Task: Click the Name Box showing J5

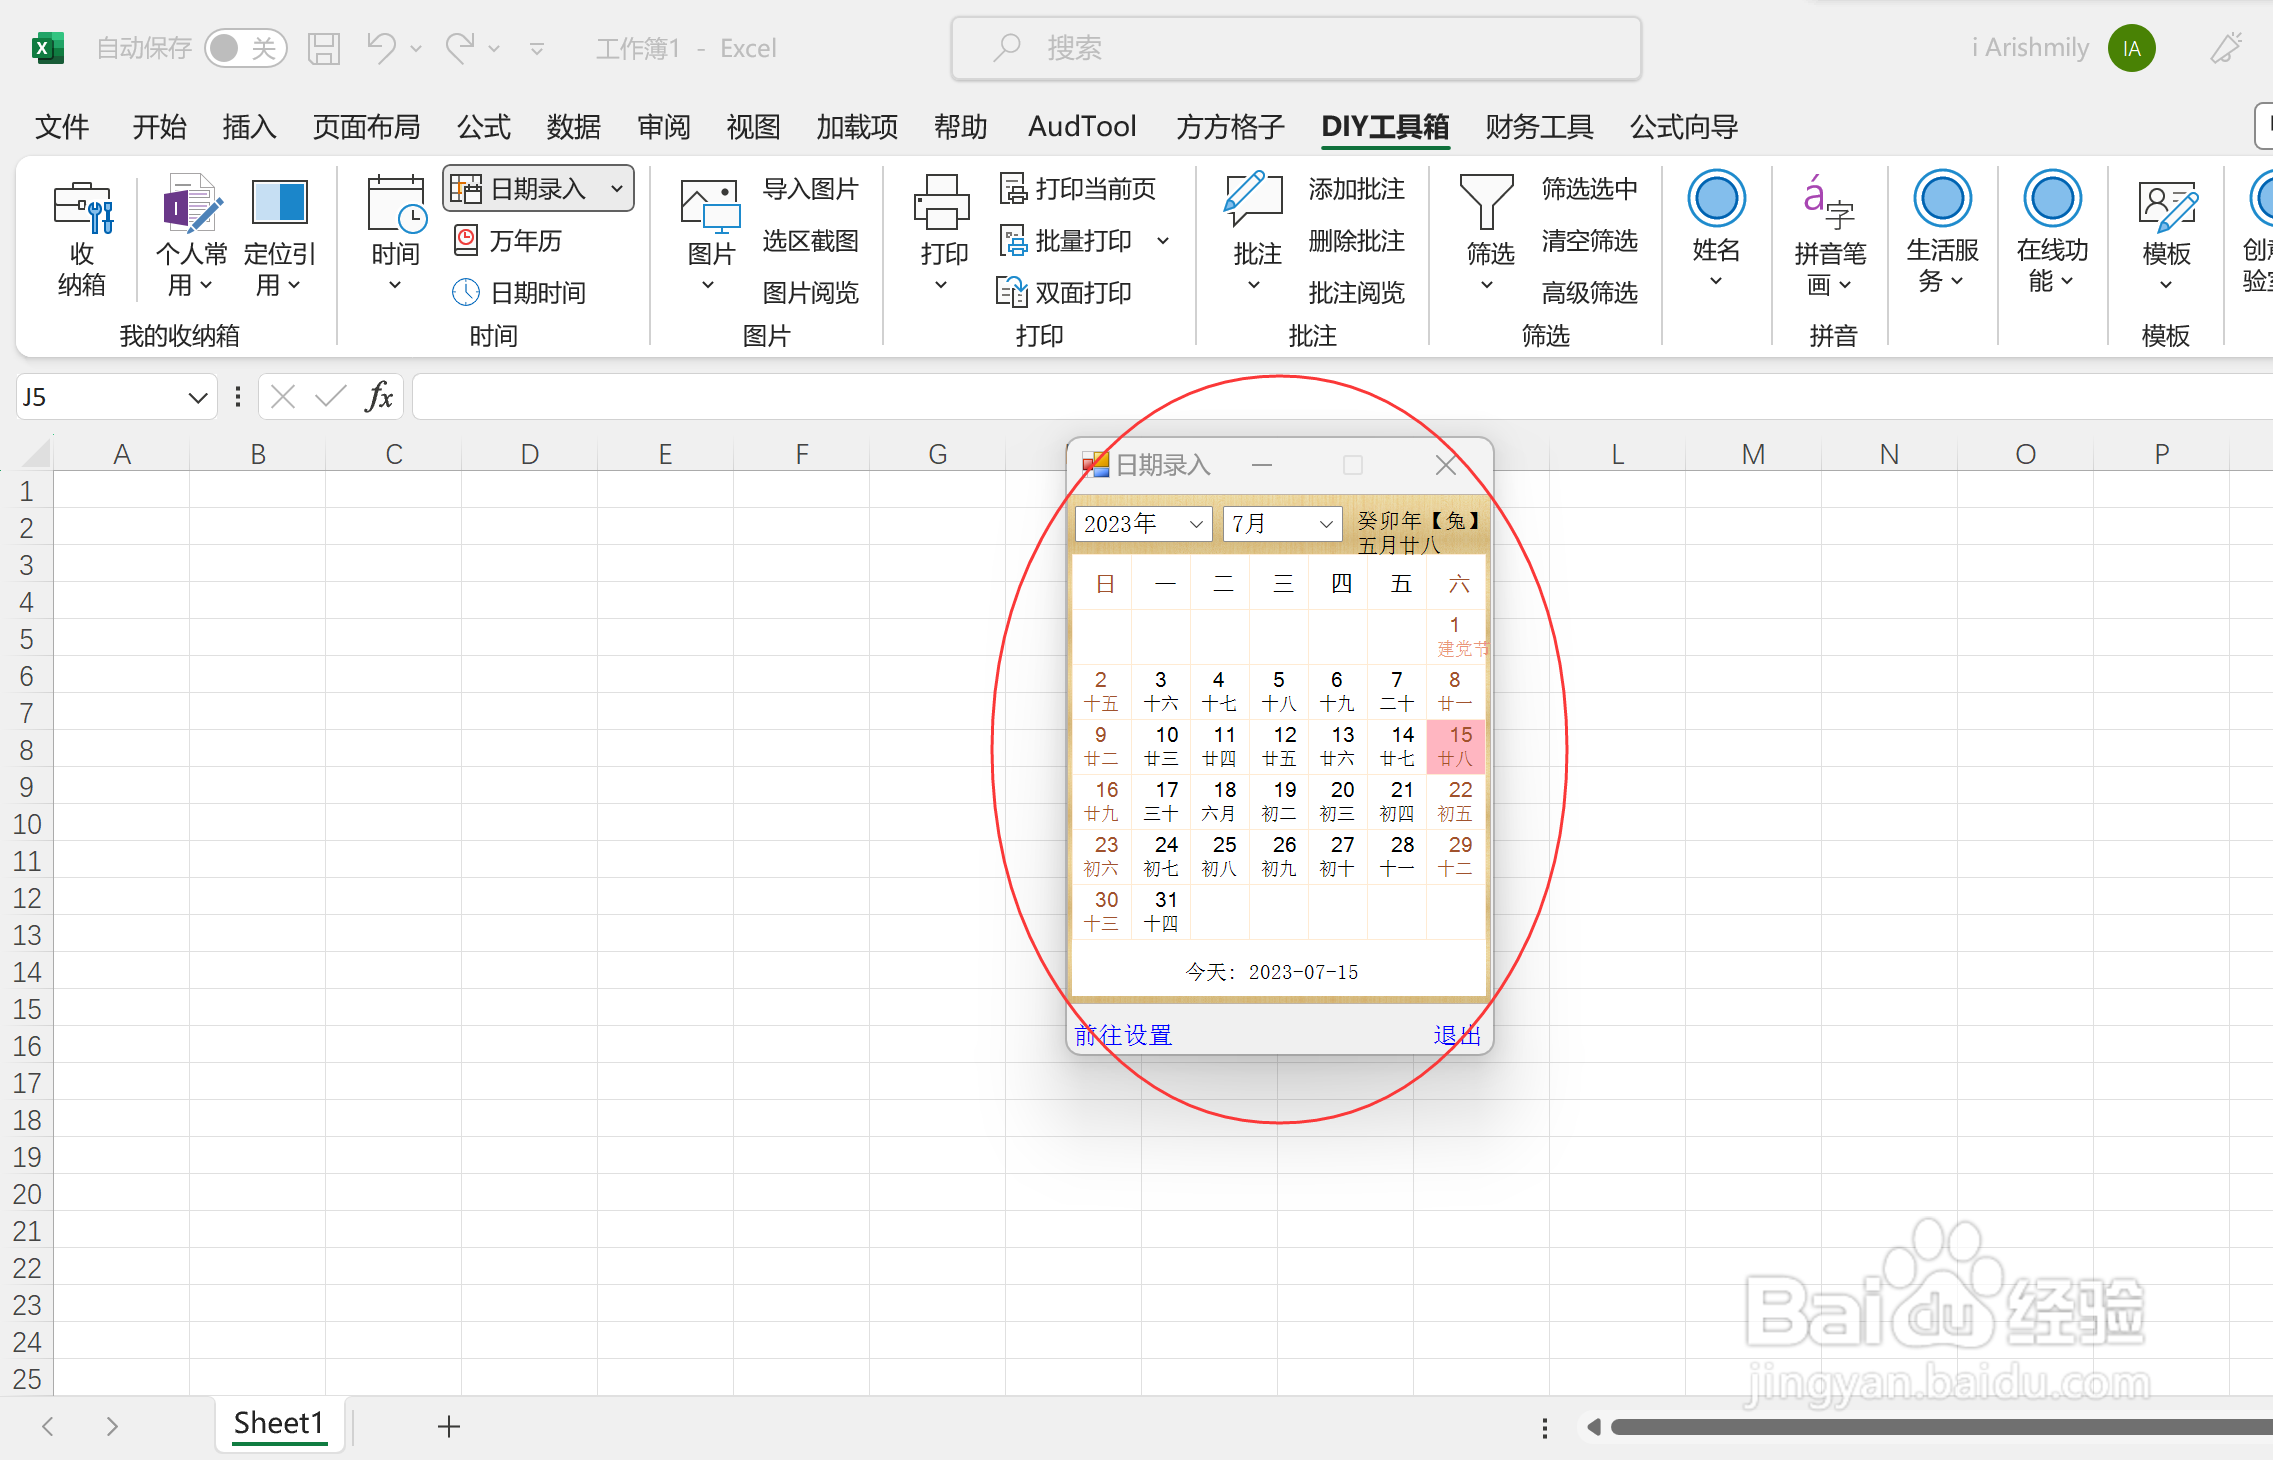Action: pos(100,397)
